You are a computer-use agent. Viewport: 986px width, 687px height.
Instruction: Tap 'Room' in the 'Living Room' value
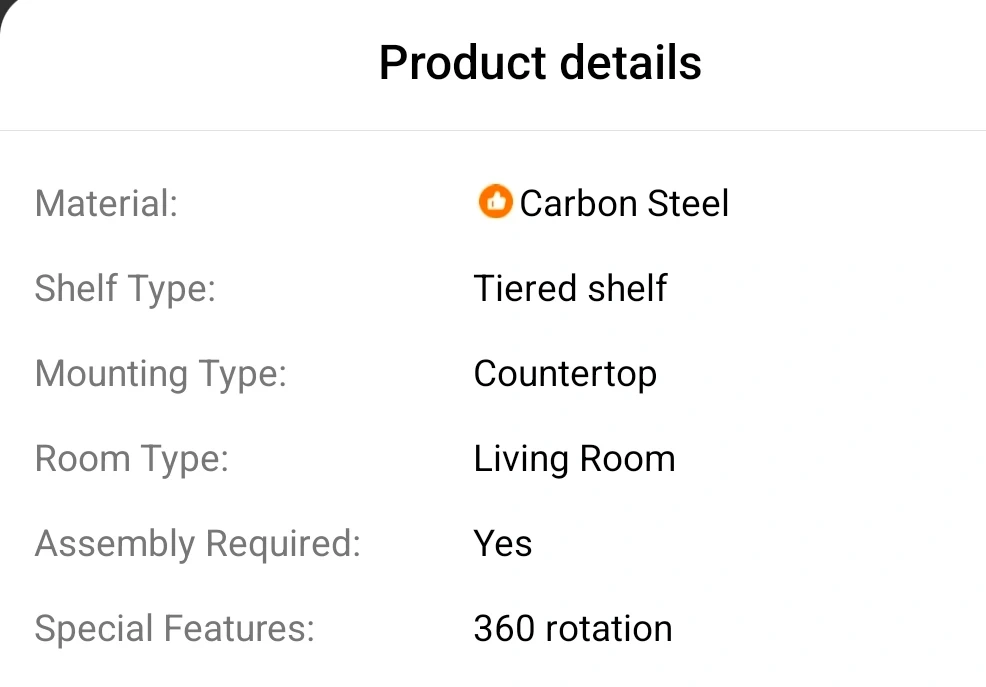click(626, 459)
